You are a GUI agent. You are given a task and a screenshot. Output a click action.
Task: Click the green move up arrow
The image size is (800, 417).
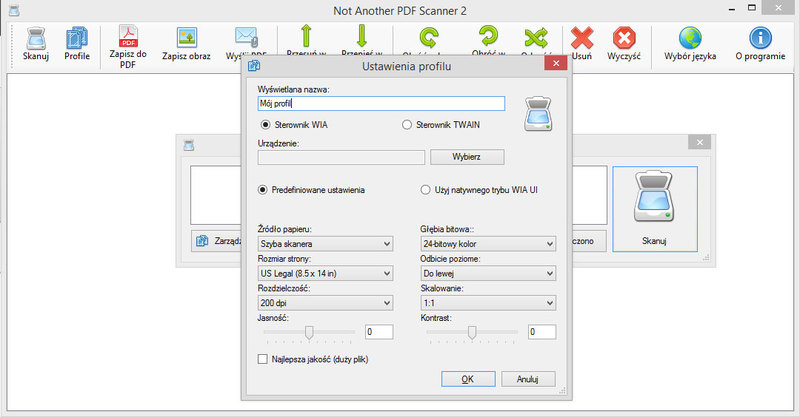pyautogui.click(x=306, y=36)
